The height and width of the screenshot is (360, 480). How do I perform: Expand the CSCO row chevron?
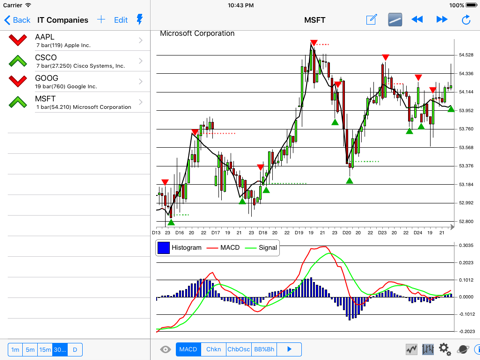coord(141,61)
